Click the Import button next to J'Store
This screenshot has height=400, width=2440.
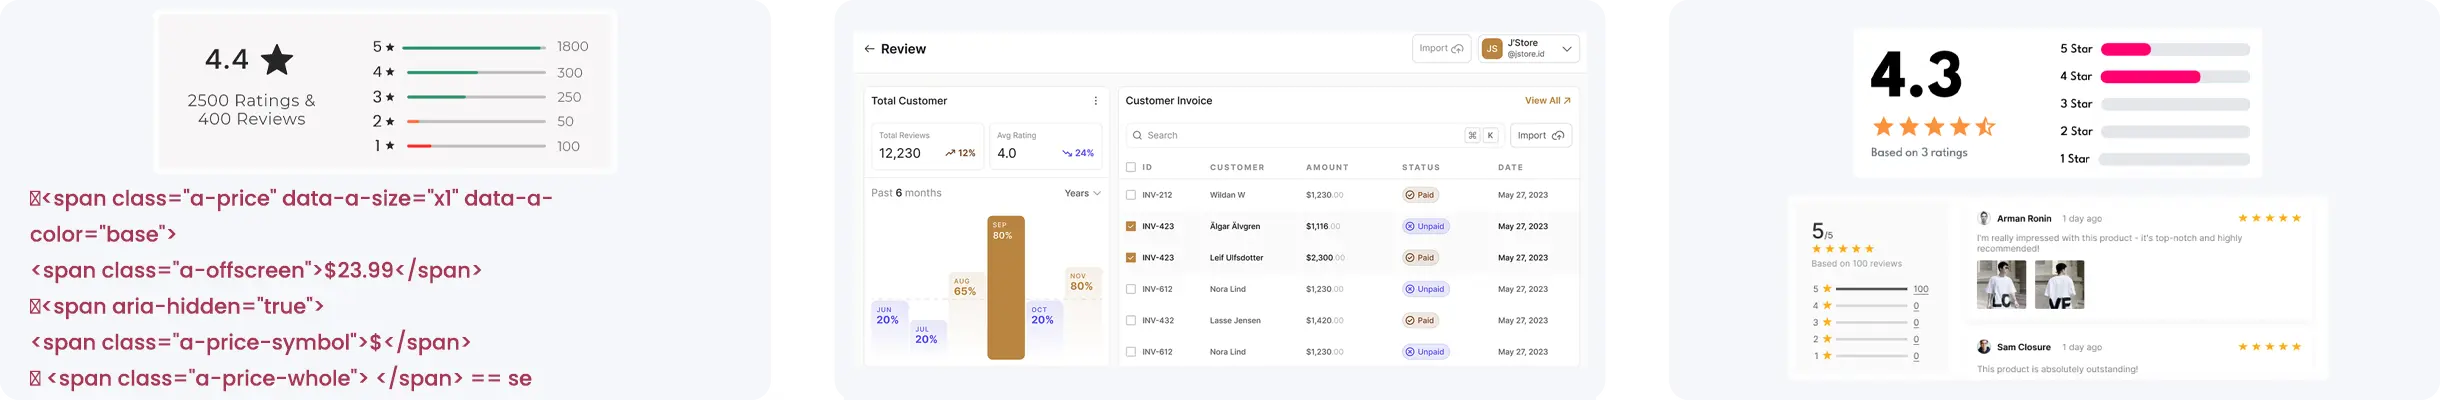click(x=1441, y=48)
